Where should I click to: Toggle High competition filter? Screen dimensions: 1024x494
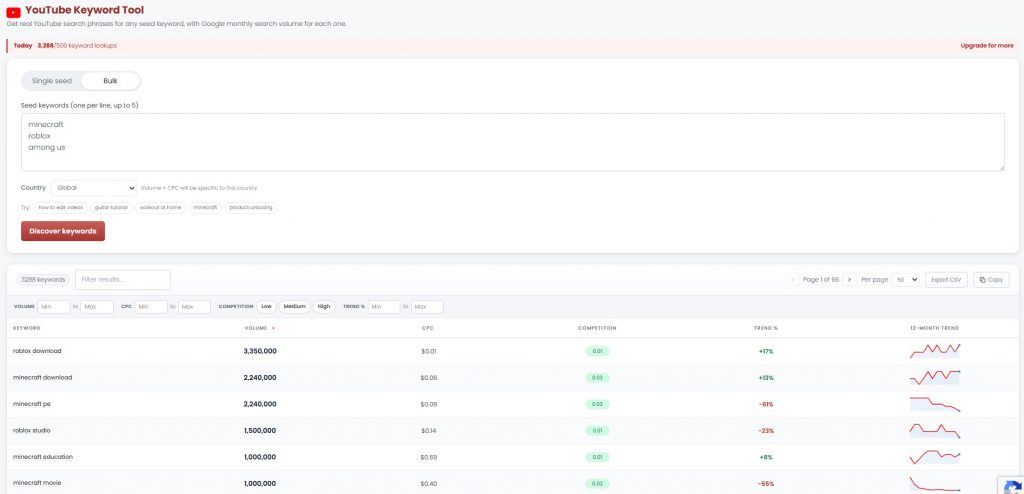[324, 306]
